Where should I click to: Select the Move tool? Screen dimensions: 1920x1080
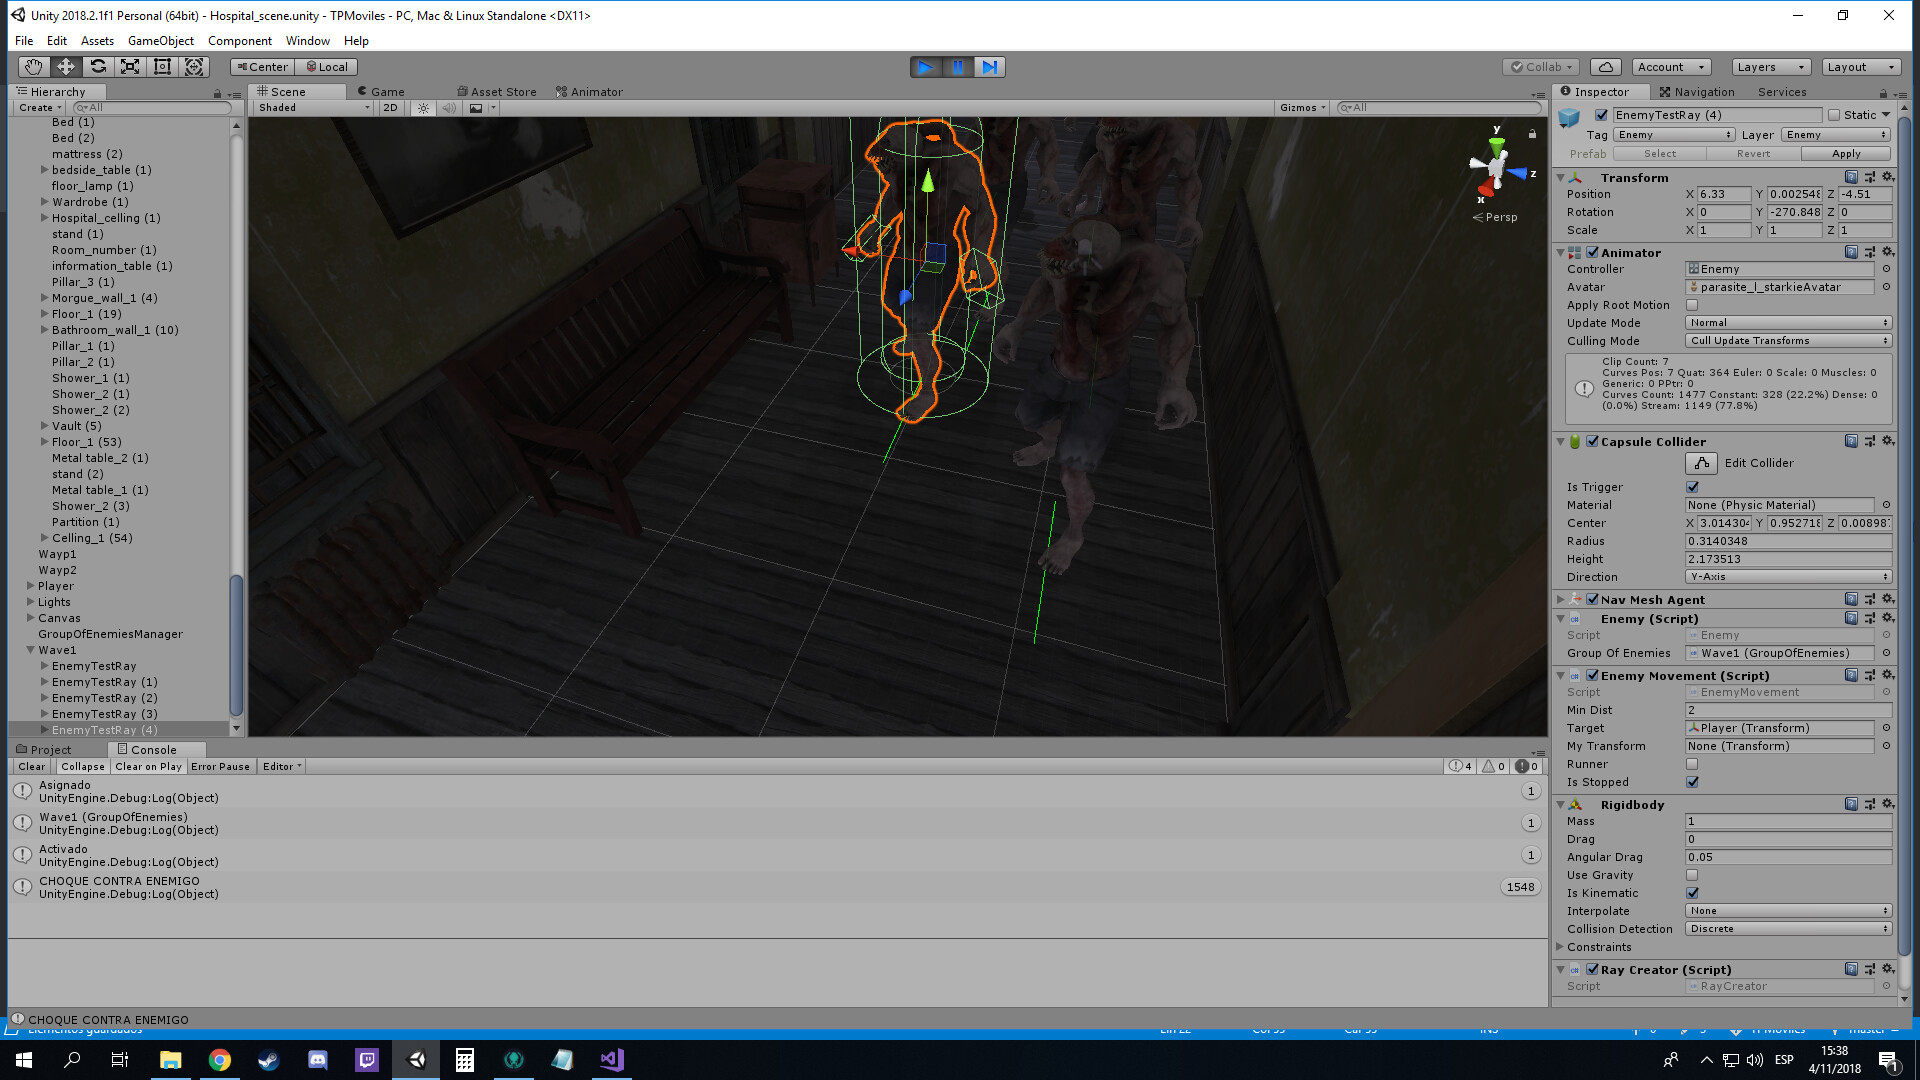pyautogui.click(x=65, y=66)
